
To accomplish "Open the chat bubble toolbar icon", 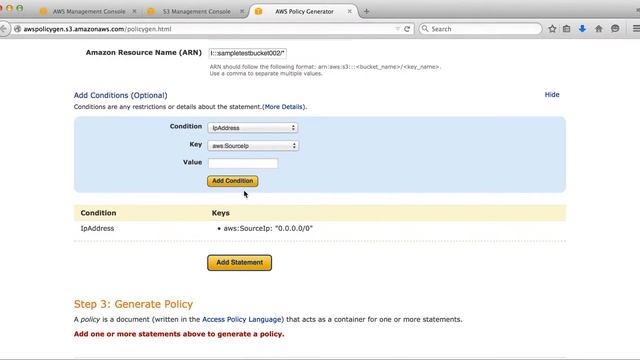I will click(x=615, y=29).
